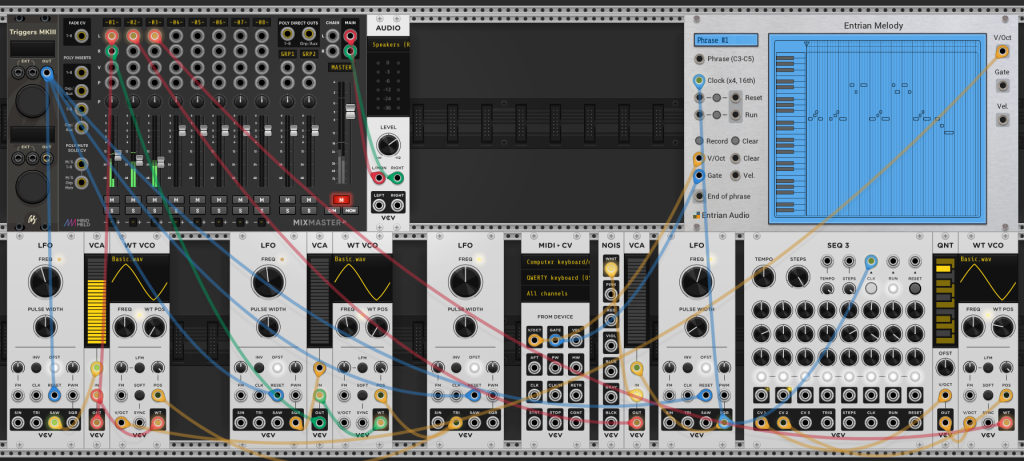Image resolution: width=1024 pixels, height=461 pixels.
Task: Click the FREQ knob on the leftmost LFO
Action: coord(45,281)
